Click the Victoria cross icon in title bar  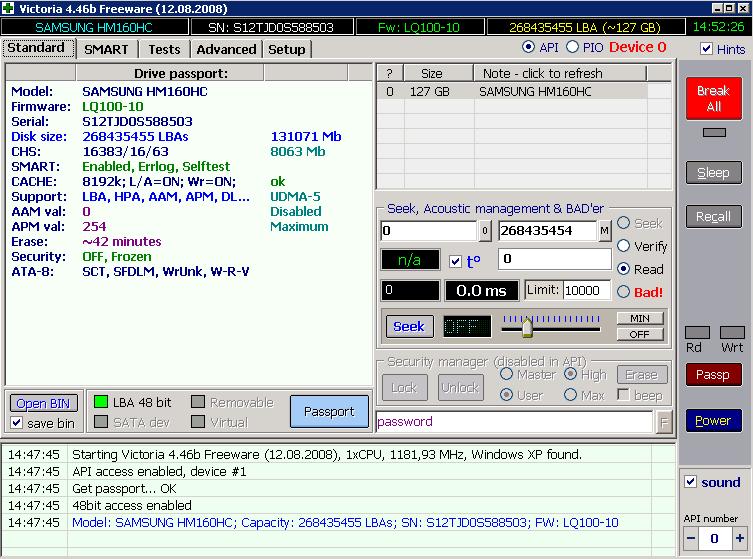[x=8, y=8]
